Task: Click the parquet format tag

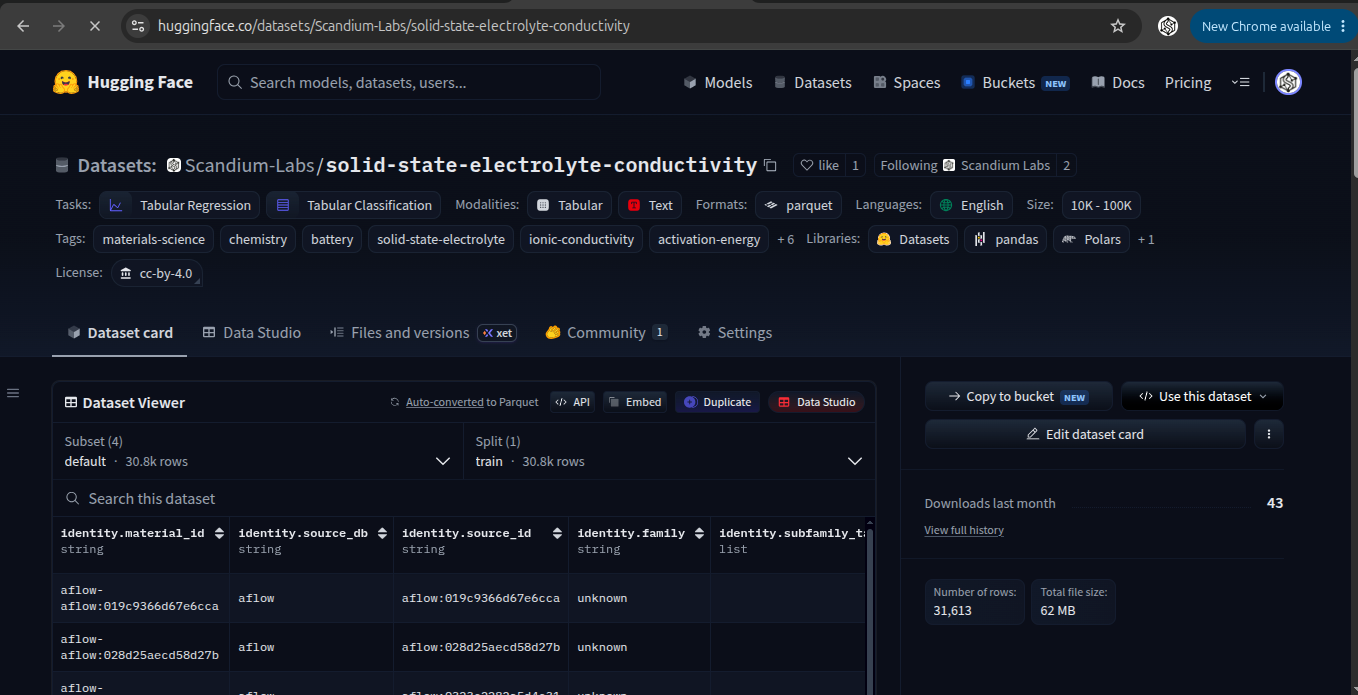Action: (x=798, y=205)
